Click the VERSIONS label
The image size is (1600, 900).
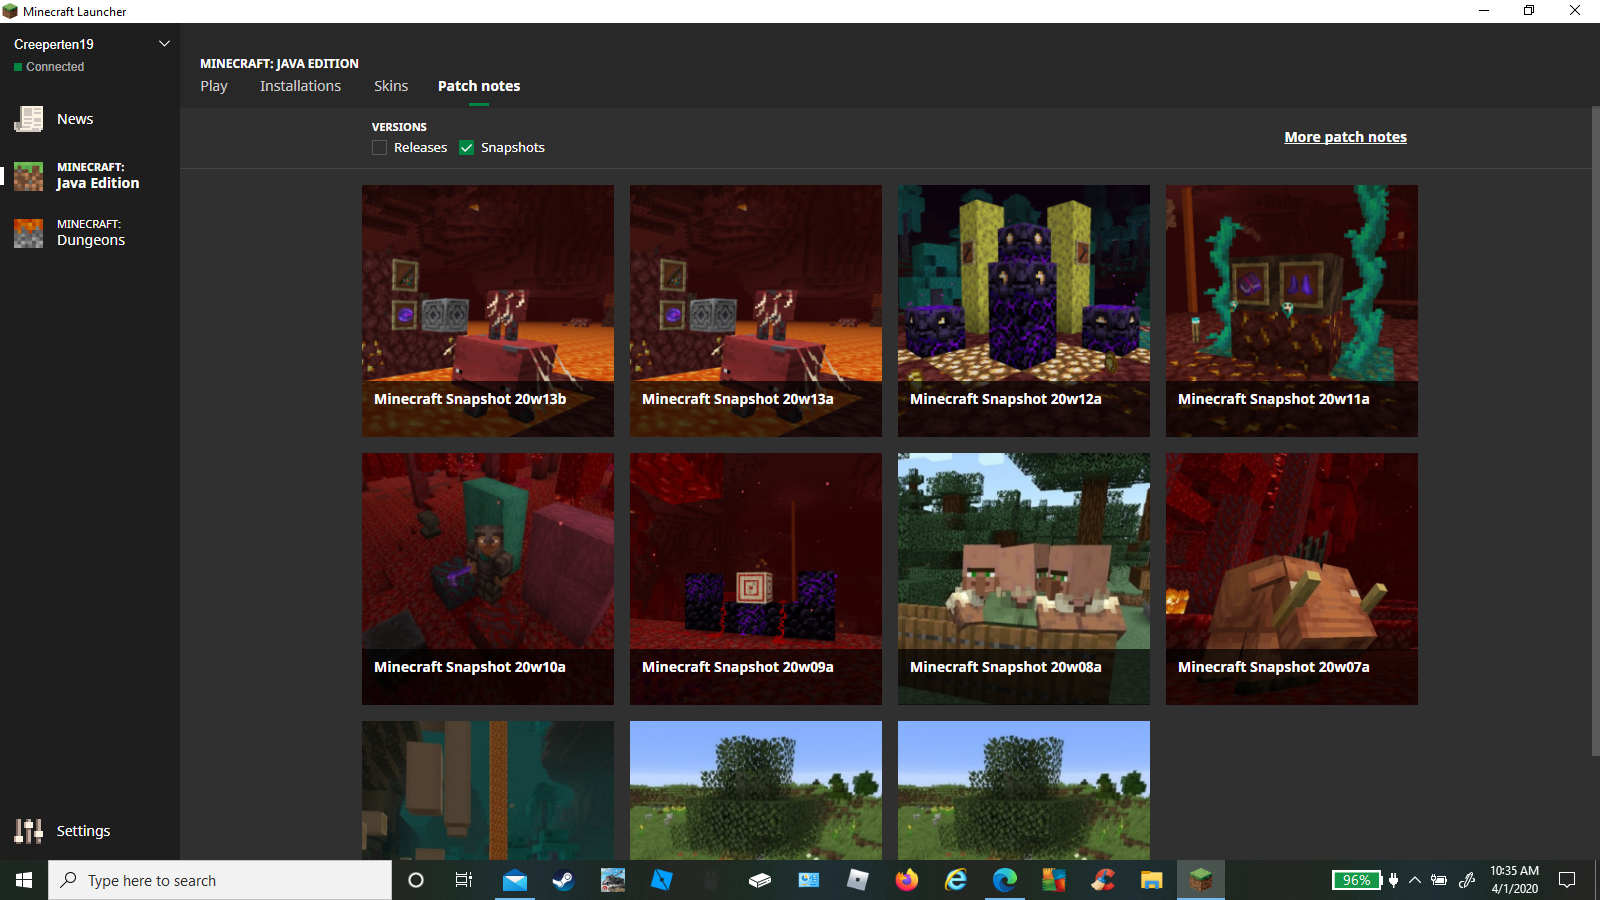point(399,127)
